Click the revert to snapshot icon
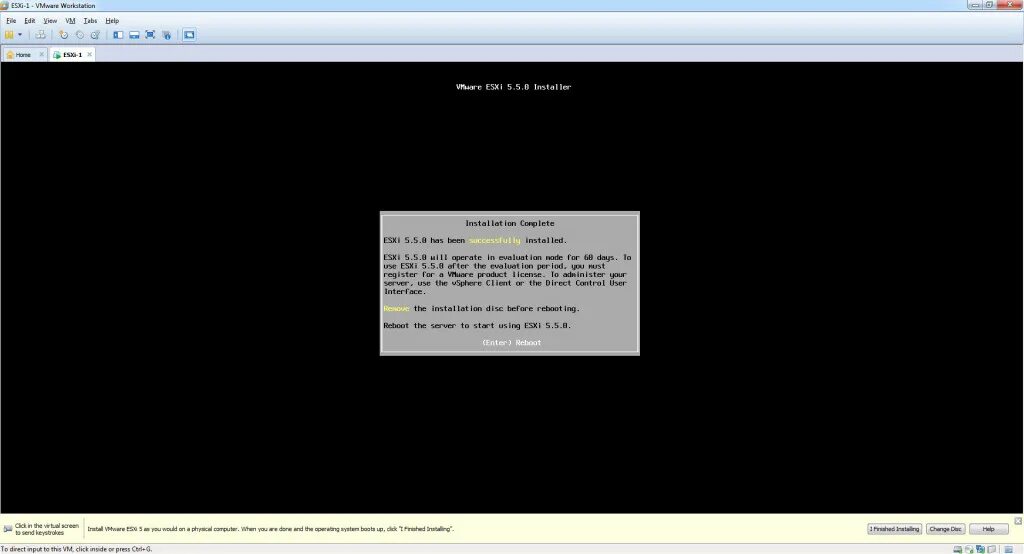This screenshot has height=554, width=1024. click(x=80, y=35)
